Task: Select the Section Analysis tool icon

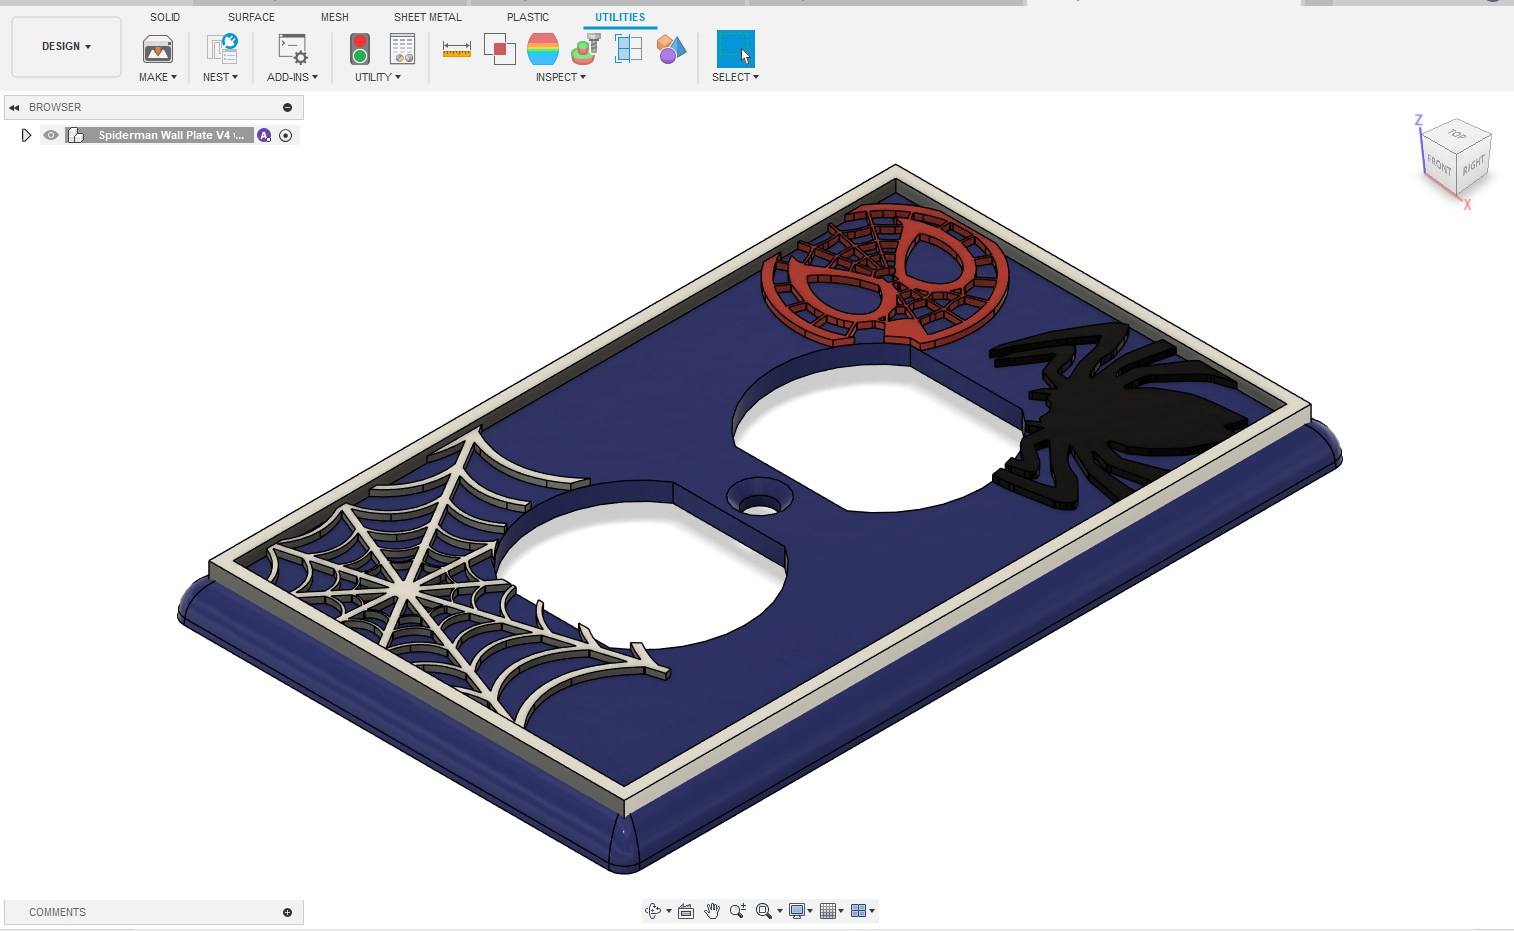Action: tap(628, 49)
